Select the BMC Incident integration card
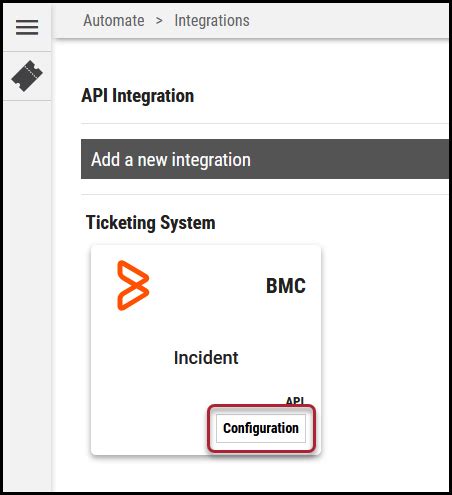The height and width of the screenshot is (495, 452). [206, 350]
